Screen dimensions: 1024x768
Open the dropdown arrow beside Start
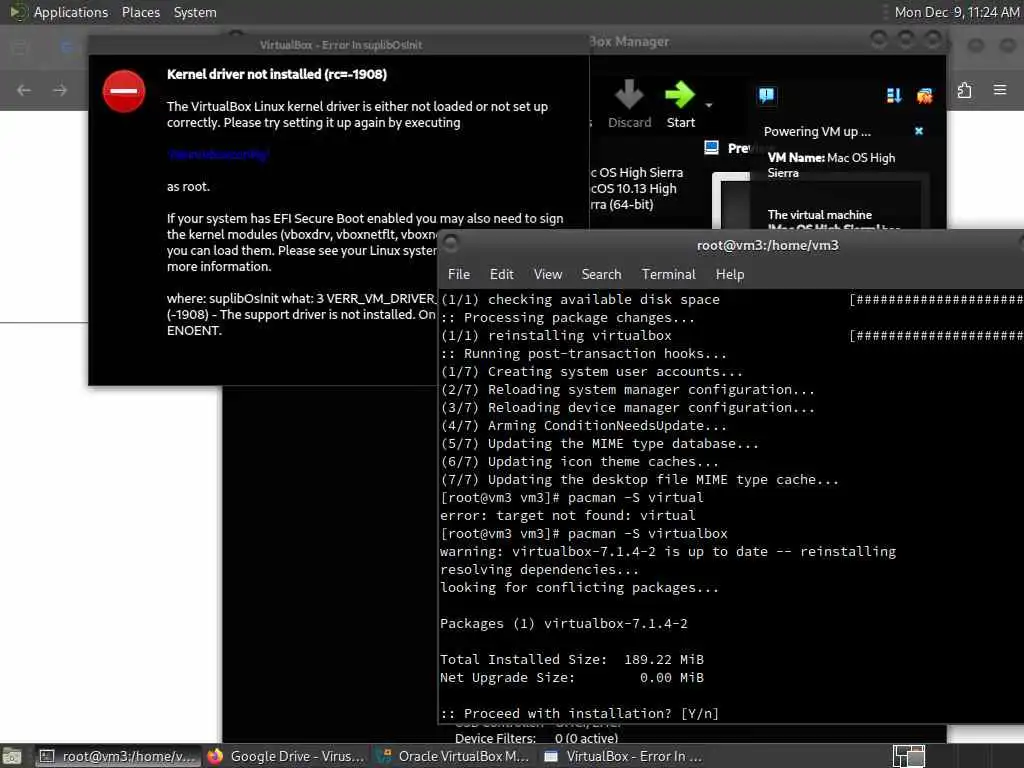click(709, 104)
